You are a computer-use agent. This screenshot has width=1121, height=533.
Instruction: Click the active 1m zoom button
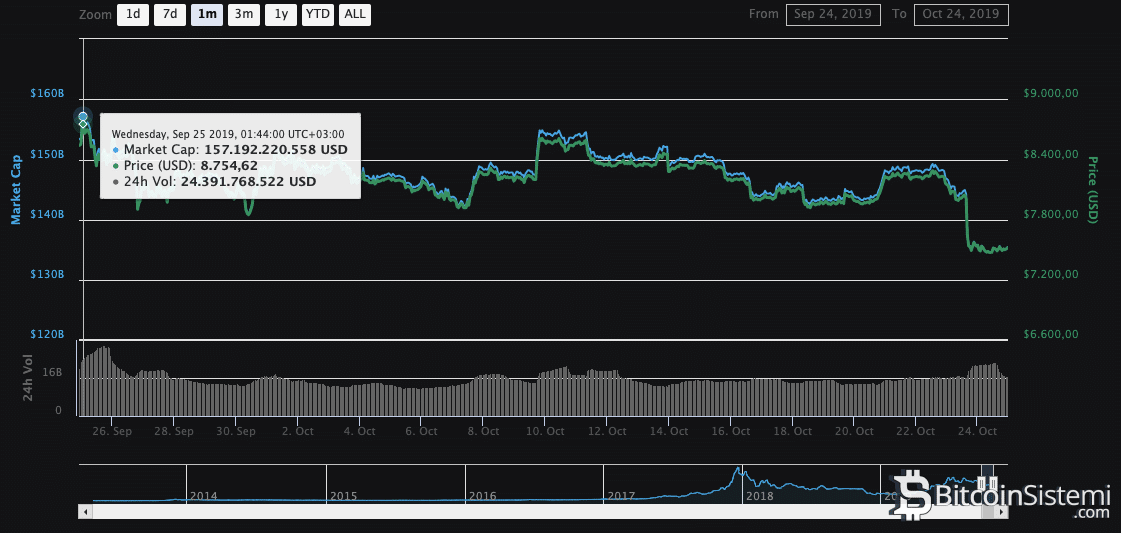coord(206,14)
